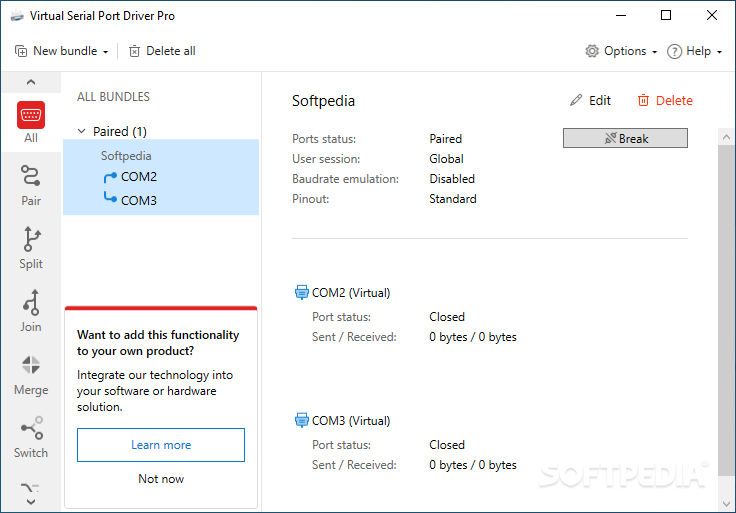
Task: Click the User session value Global
Action: (446, 159)
